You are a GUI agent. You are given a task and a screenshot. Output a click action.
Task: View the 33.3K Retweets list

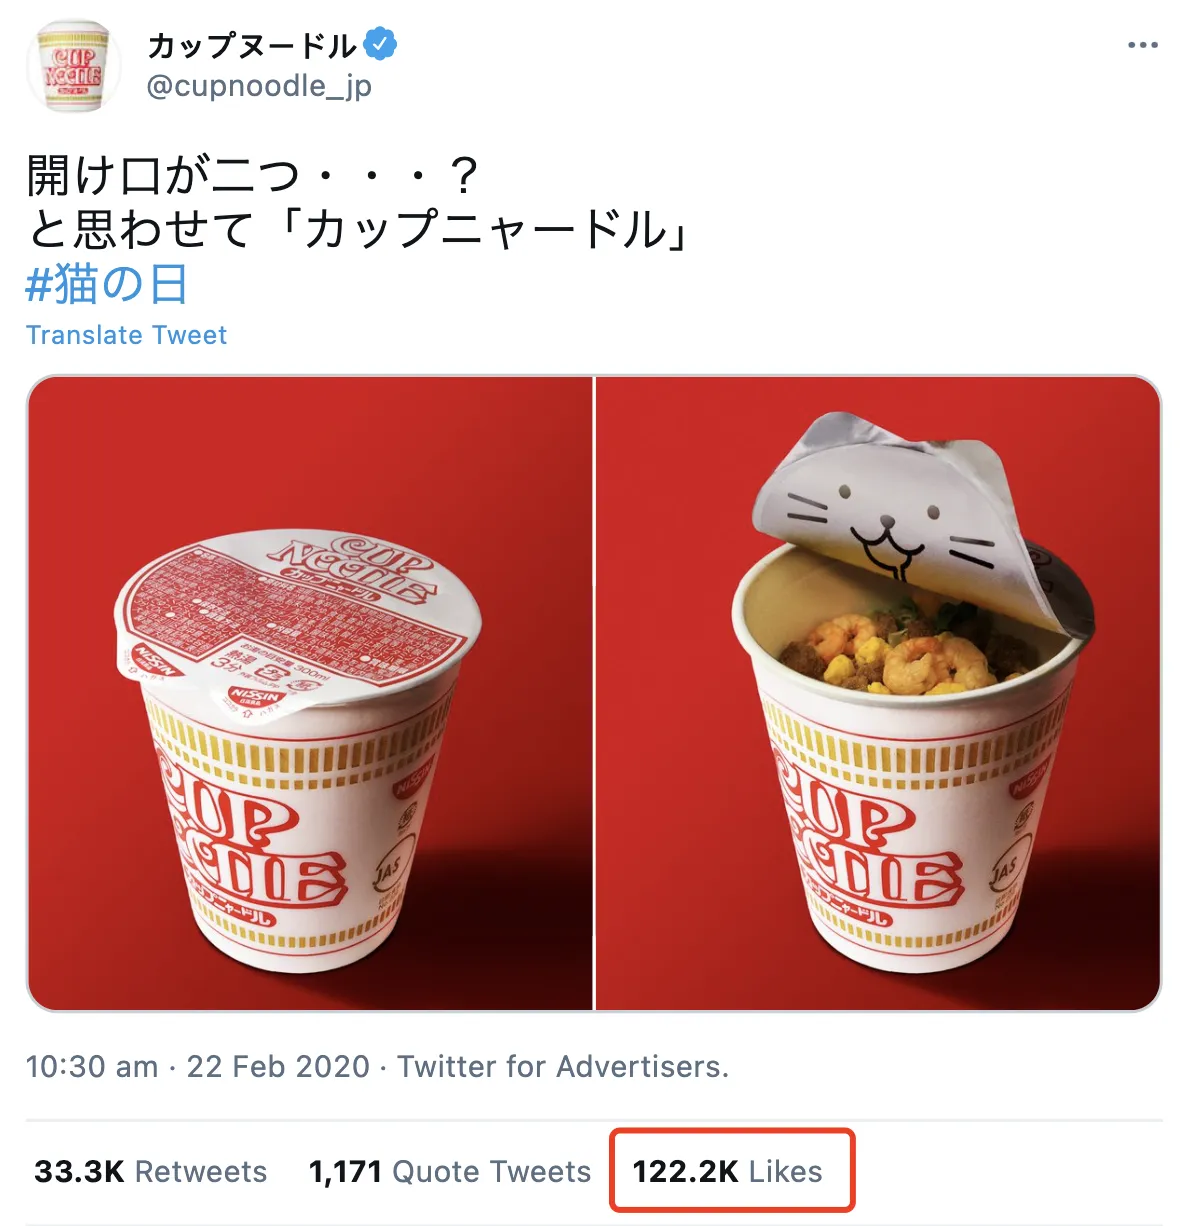(x=151, y=1171)
